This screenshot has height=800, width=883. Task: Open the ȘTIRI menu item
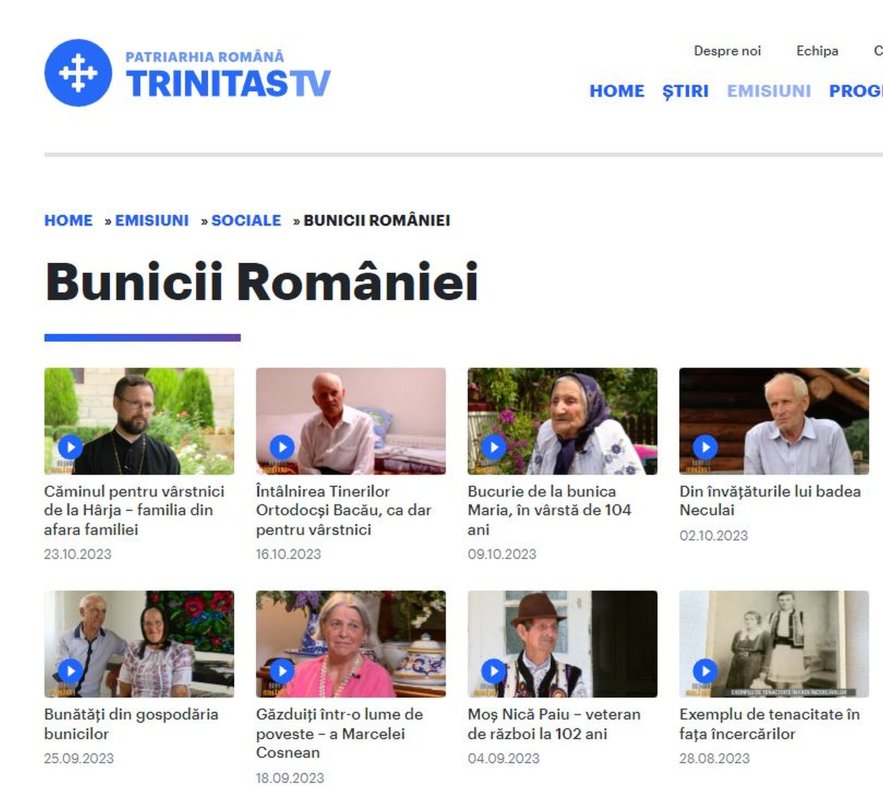[685, 91]
